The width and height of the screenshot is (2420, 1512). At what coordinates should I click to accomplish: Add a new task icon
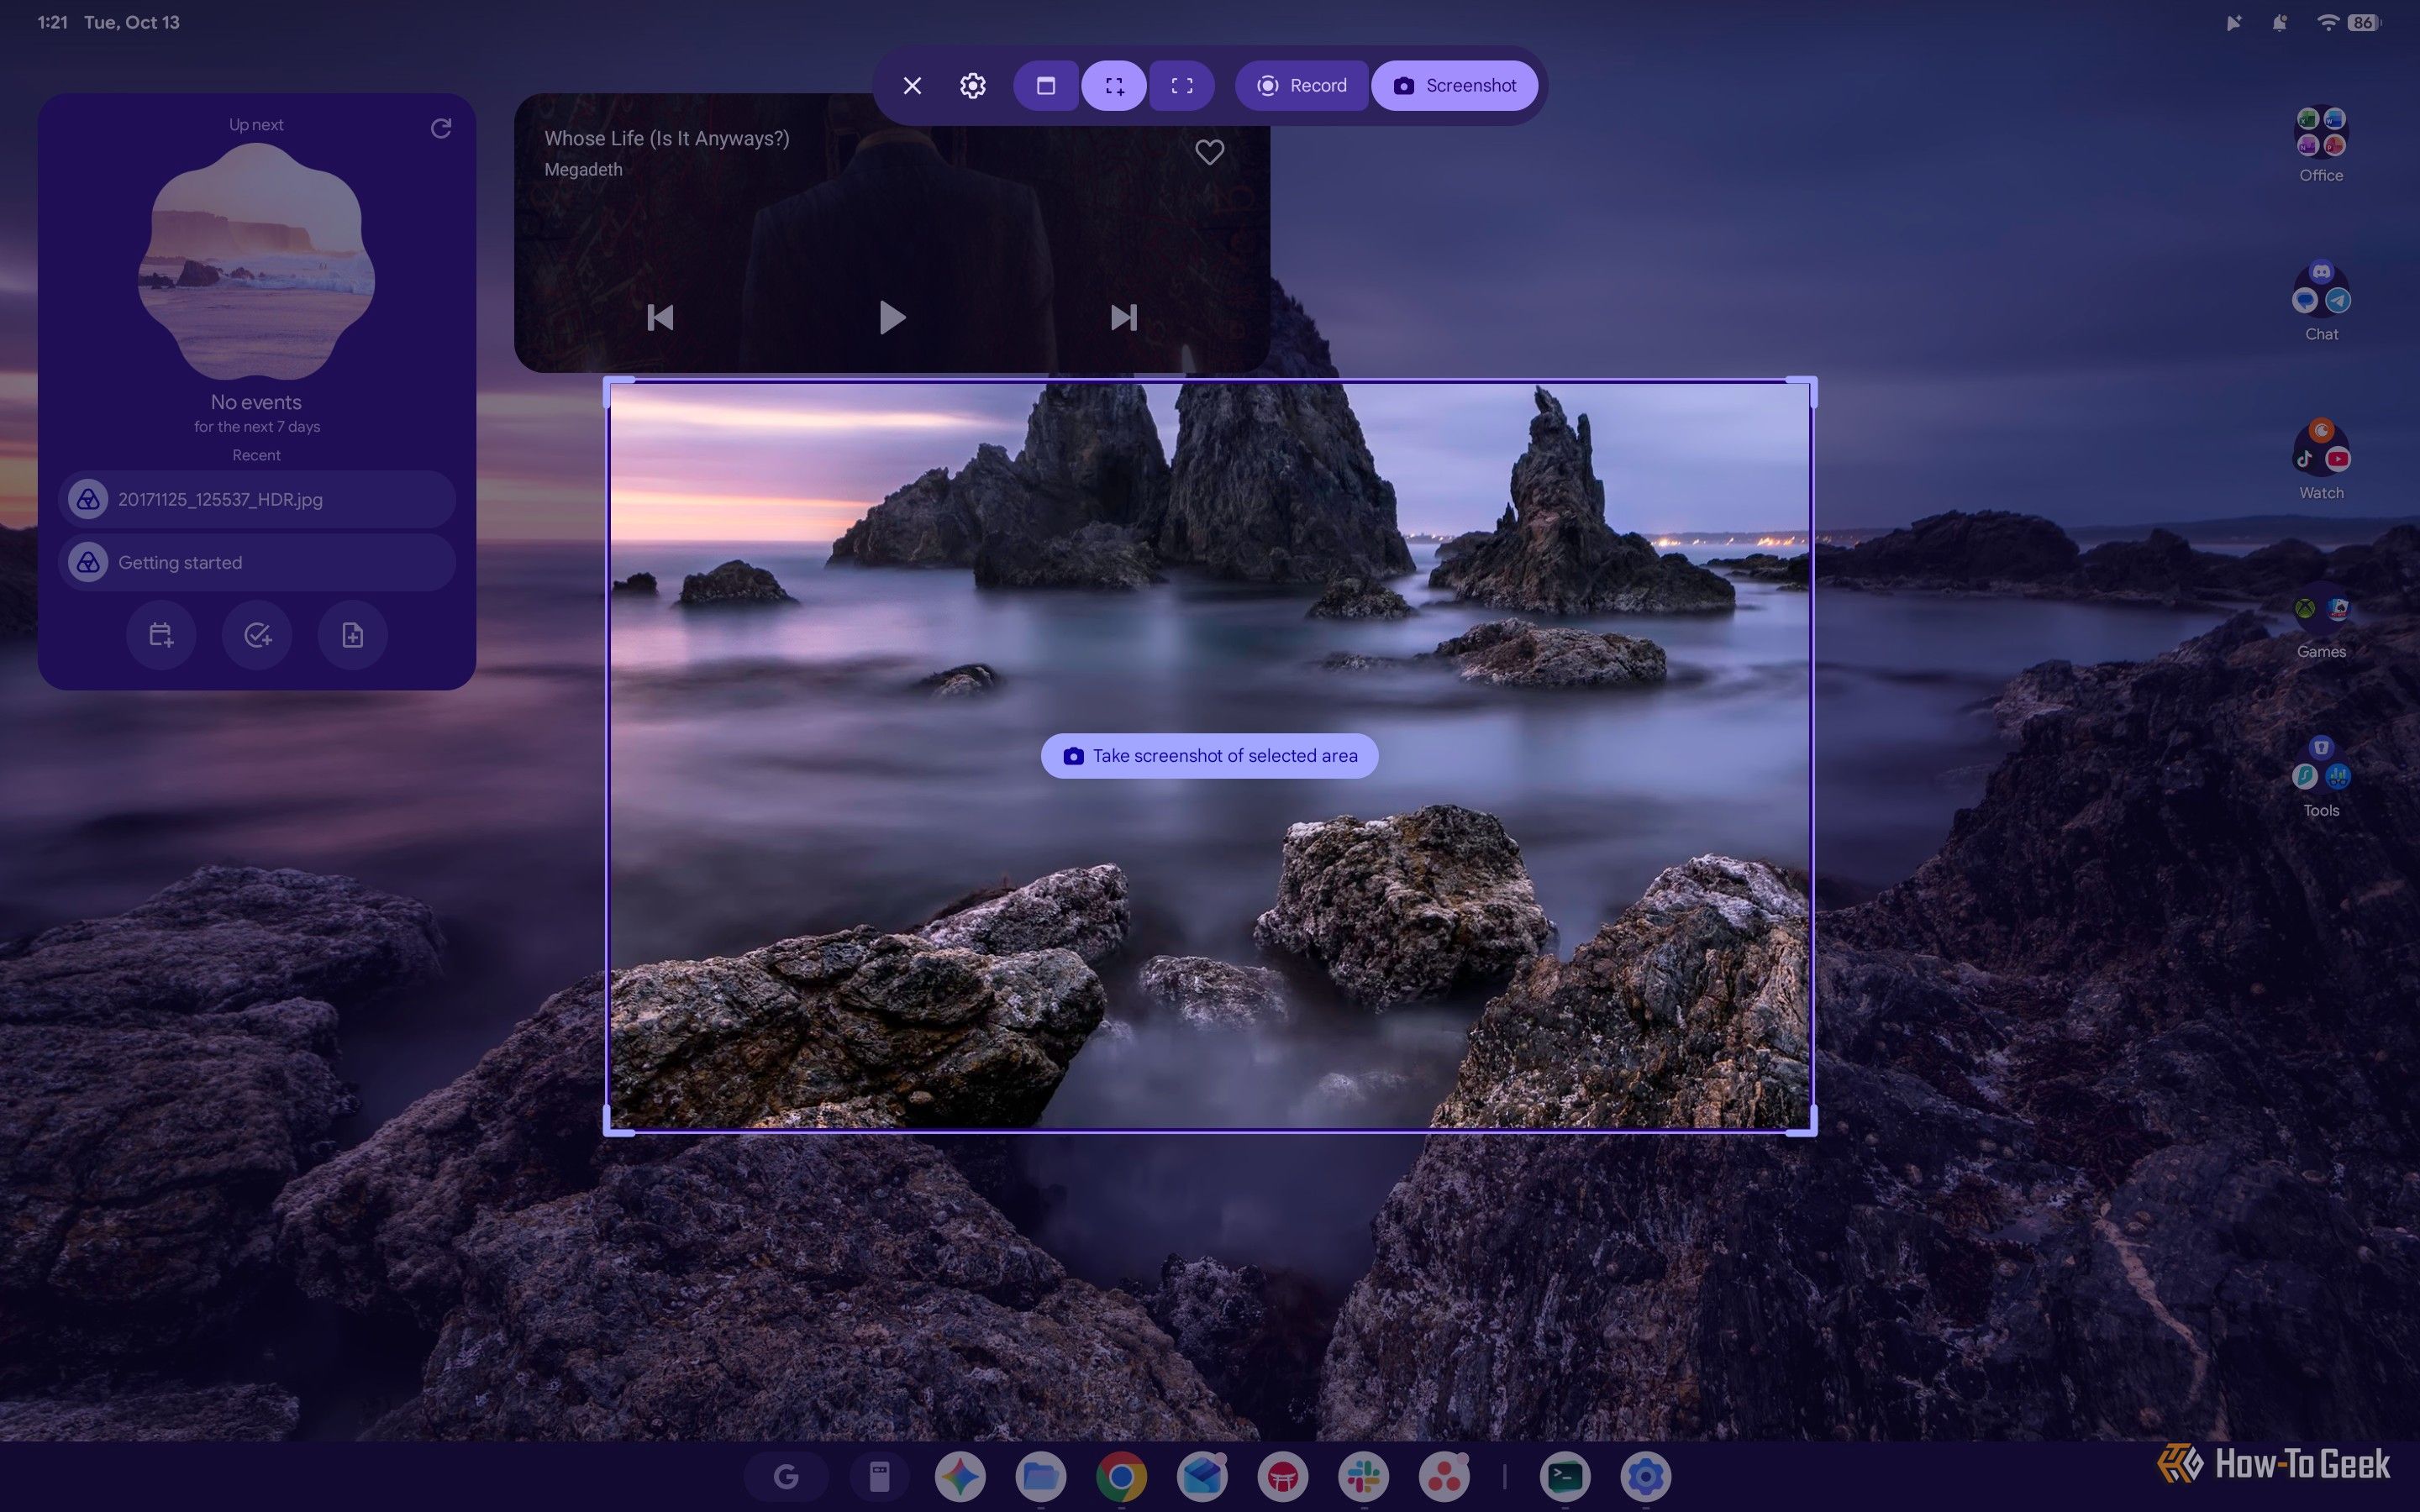(257, 635)
